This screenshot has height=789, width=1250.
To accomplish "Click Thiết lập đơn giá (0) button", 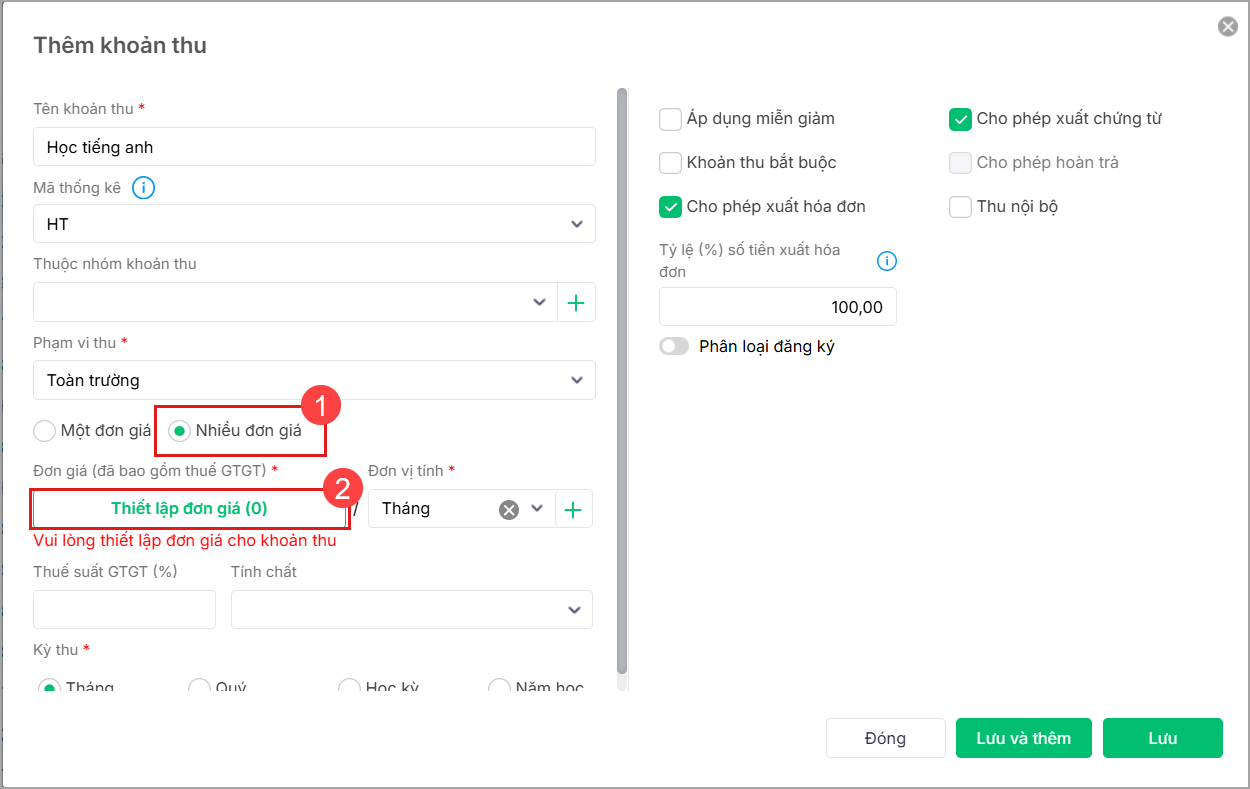I will pyautogui.click(x=189, y=508).
